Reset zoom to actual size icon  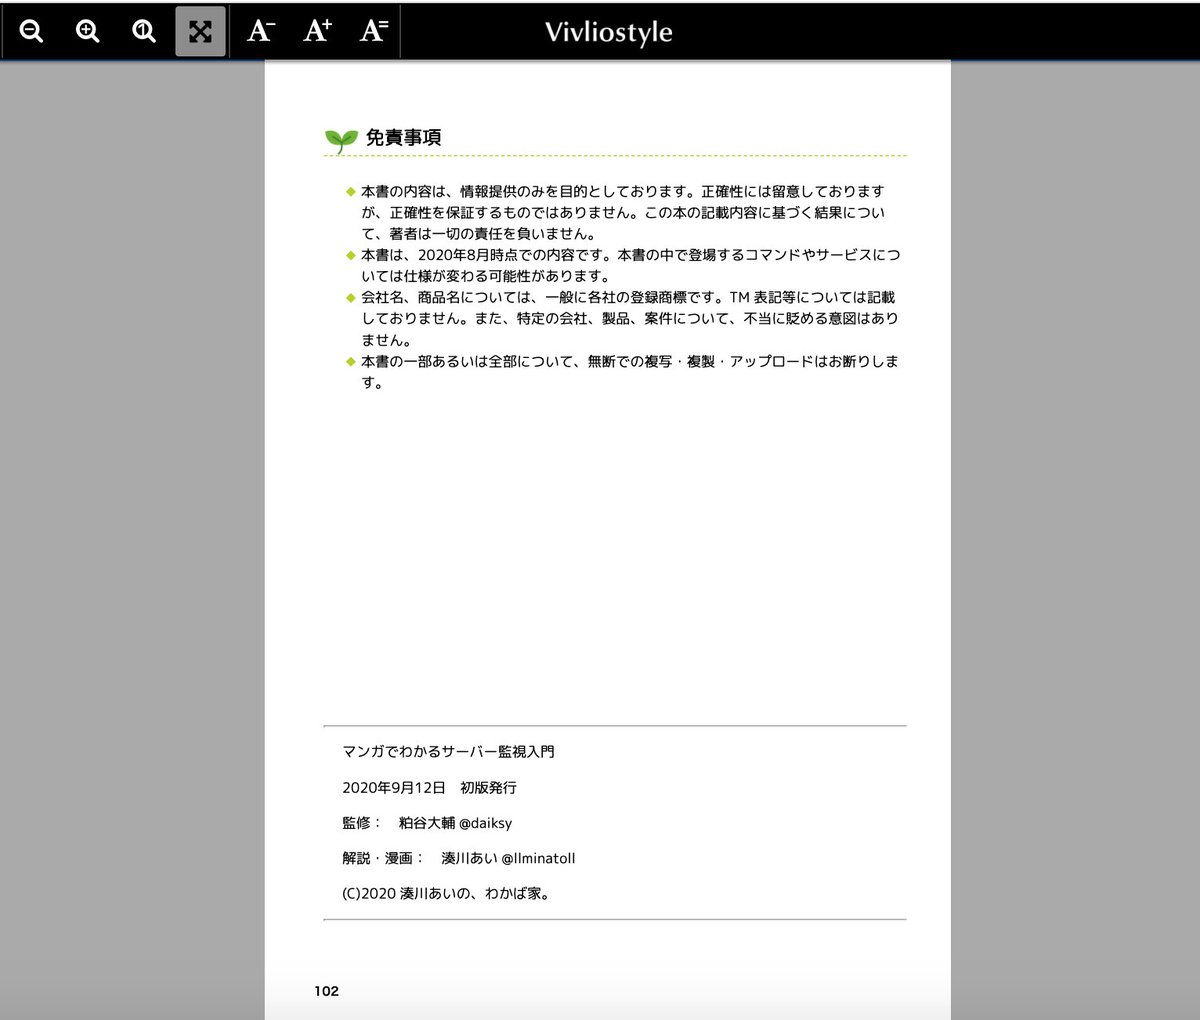[x=144, y=31]
